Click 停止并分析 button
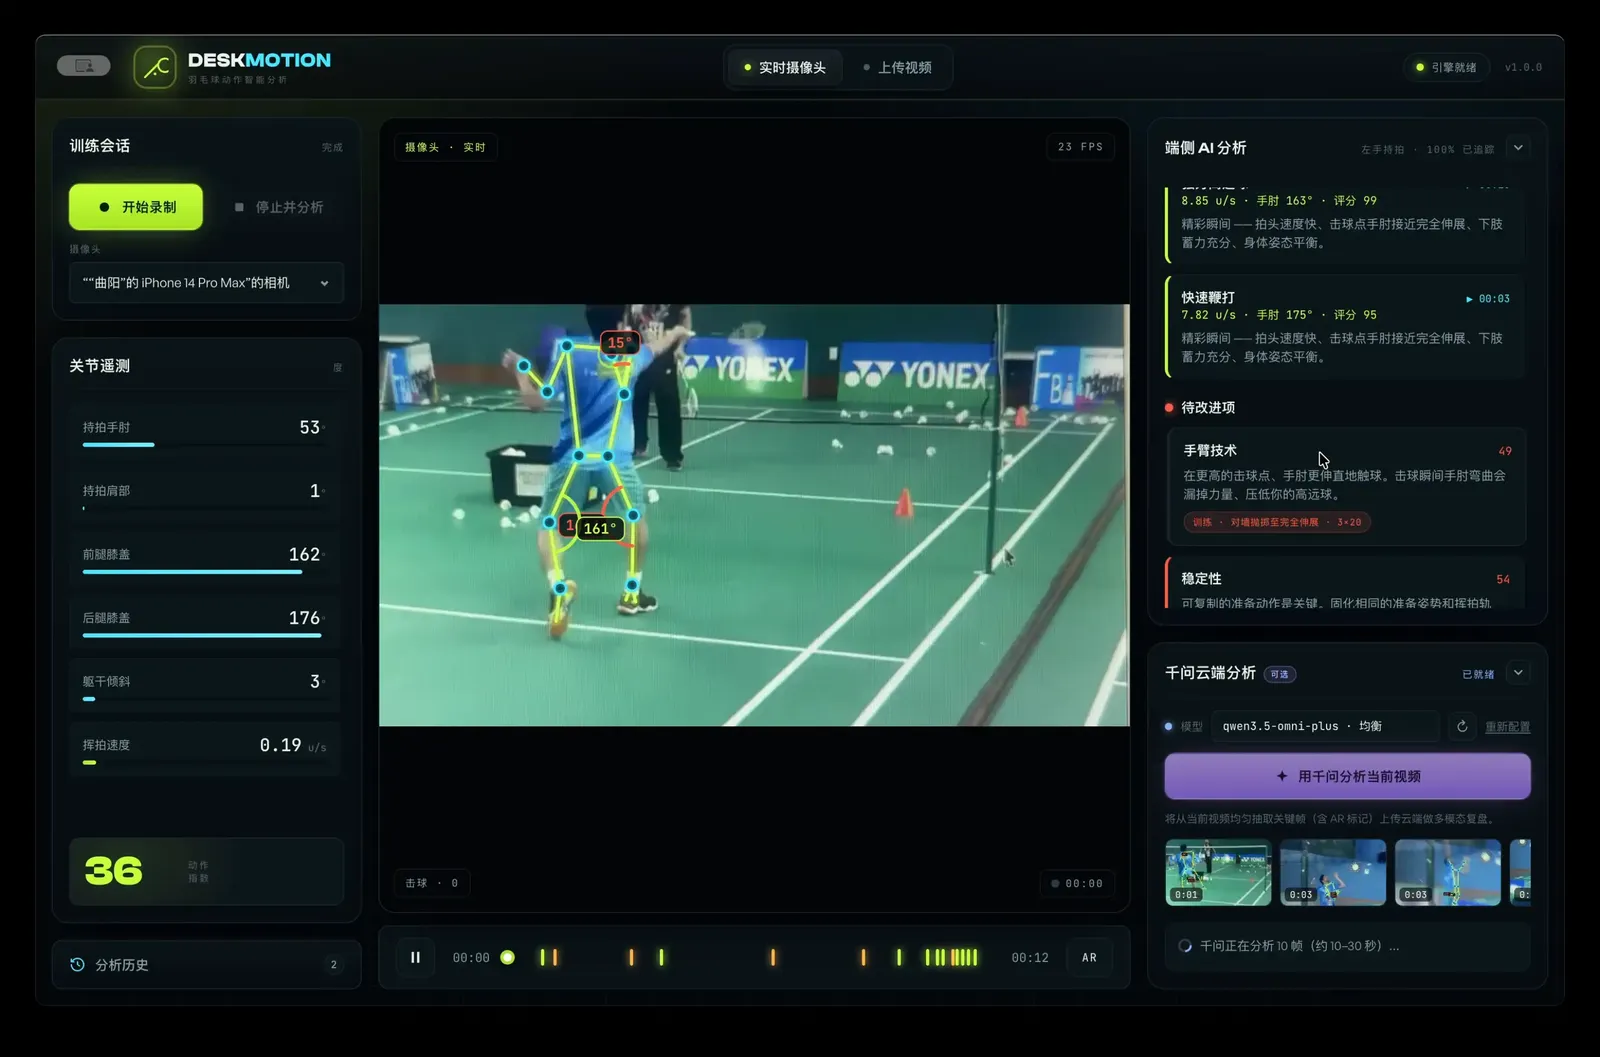This screenshot has width=1600, height=1057. [279, 207]
